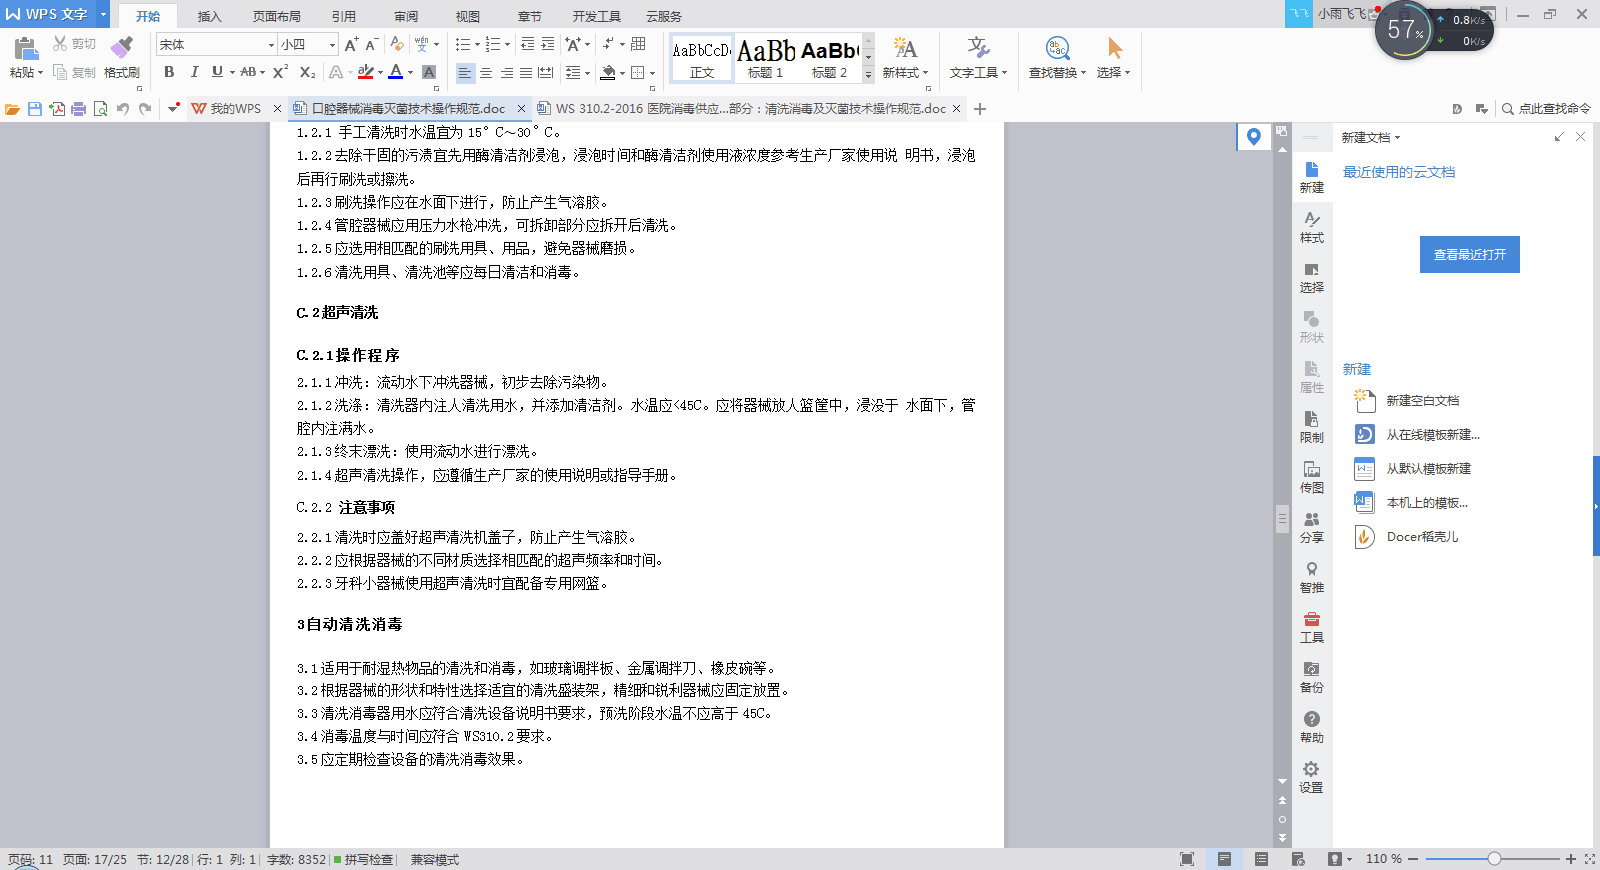
Task: Open the font size dropdown (小四)
Action: pyautogui.click(x=332, y=44)
